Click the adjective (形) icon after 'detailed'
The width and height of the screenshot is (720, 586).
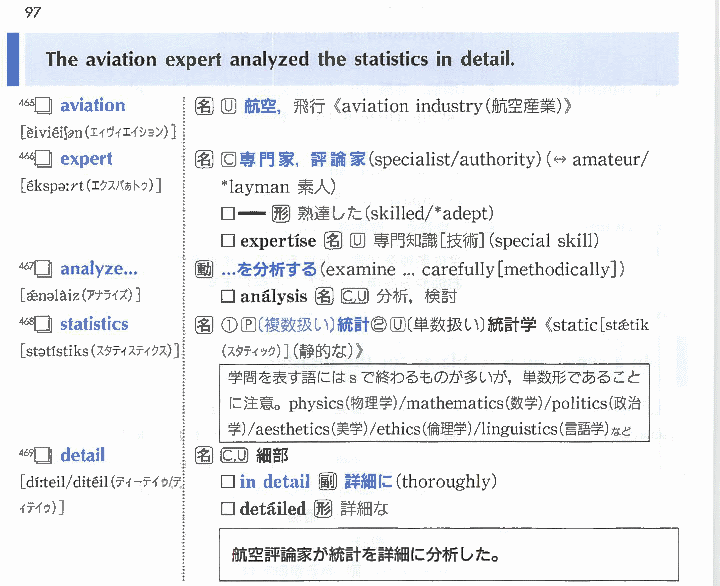tap(322, 509)
